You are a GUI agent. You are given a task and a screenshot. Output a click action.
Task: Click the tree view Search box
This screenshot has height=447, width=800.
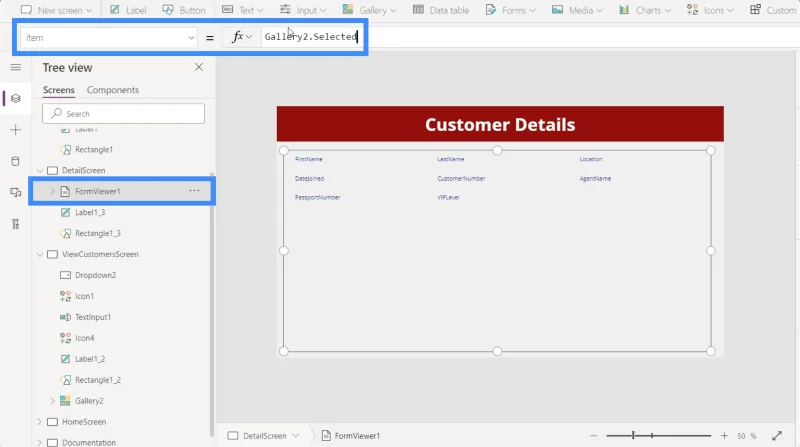pyautogui.click(x=123, y=114)
